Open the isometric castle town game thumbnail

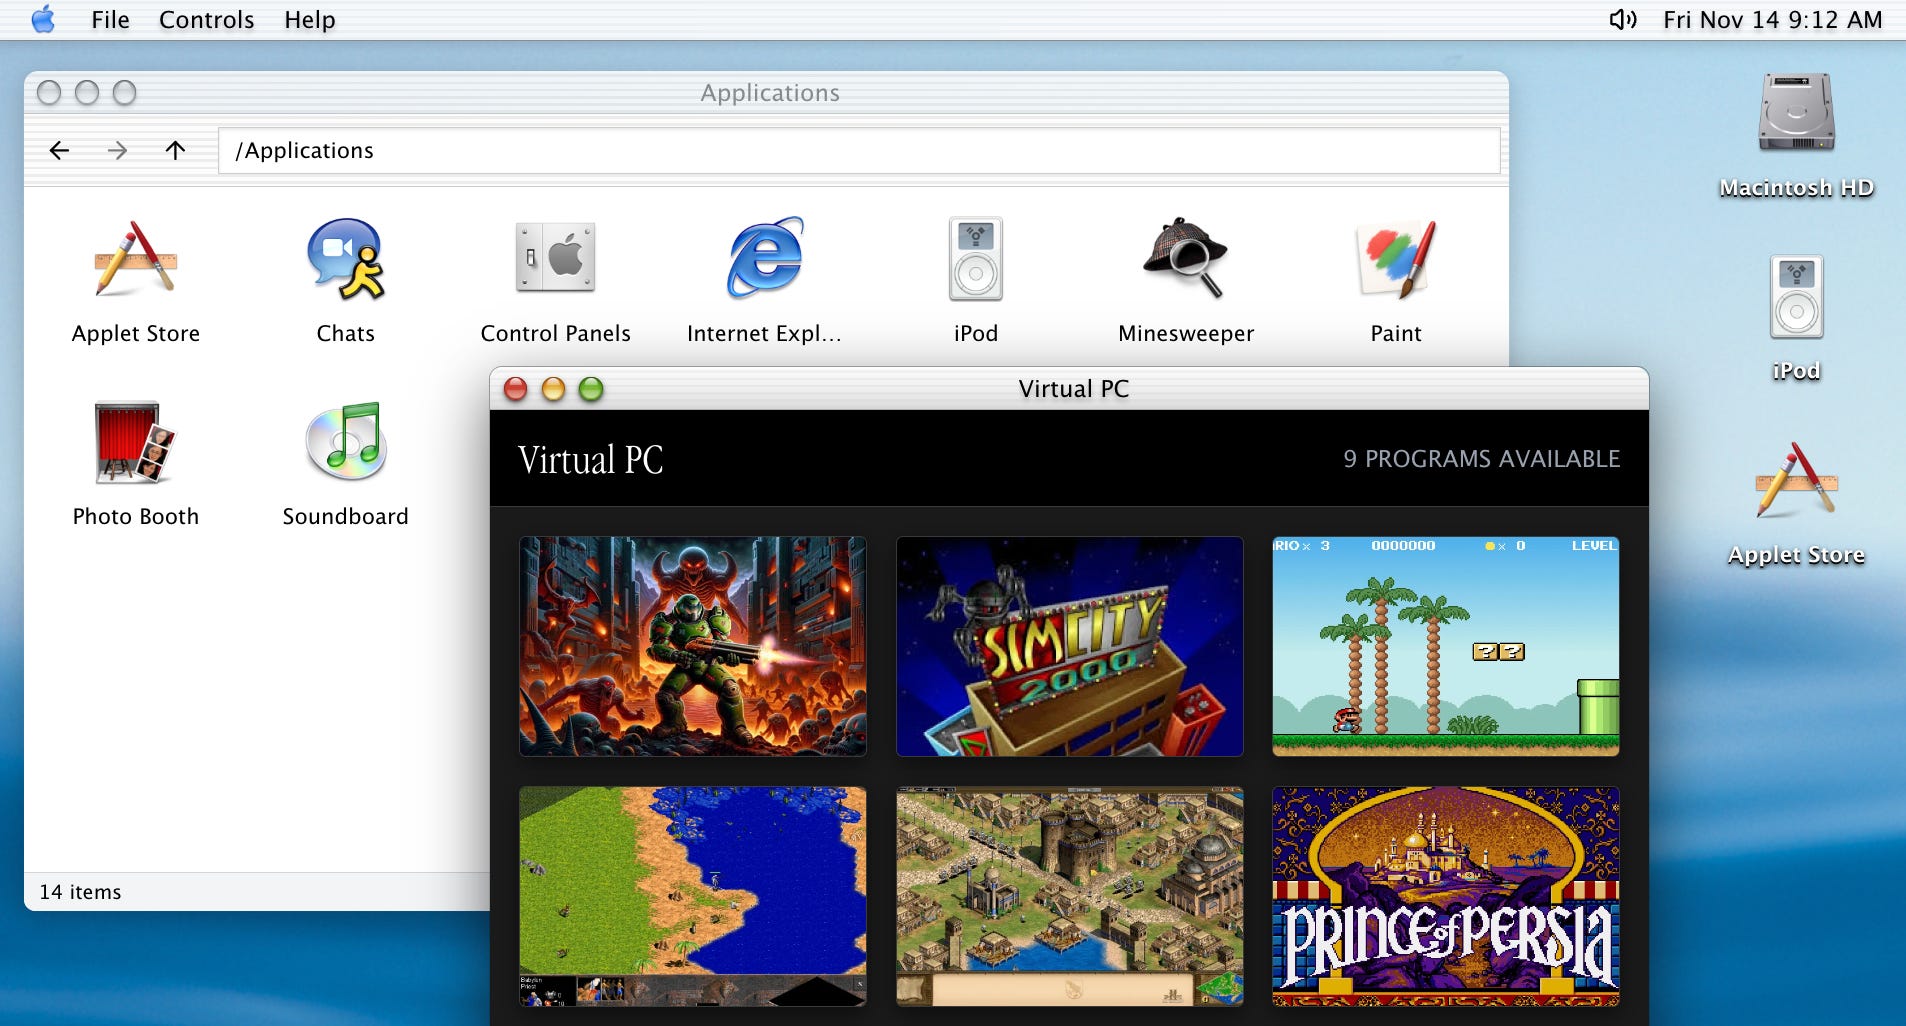click(x=1069, y=896)
